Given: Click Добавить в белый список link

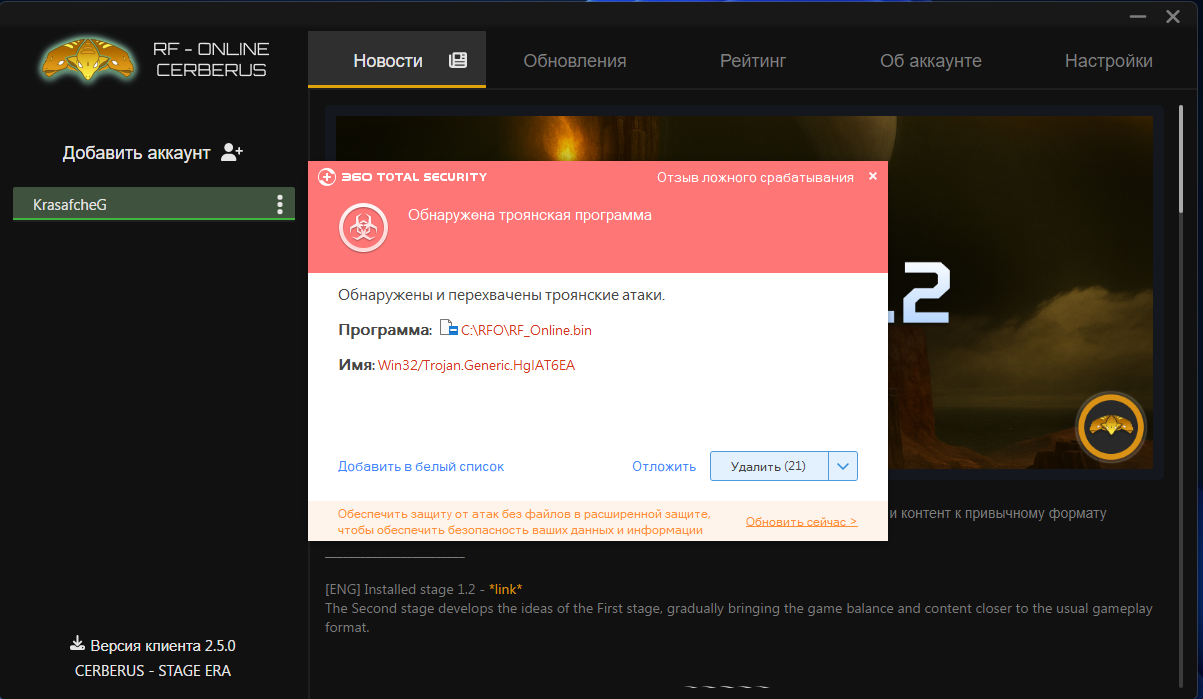Looking at the screenshot, I should pos(421,466).
